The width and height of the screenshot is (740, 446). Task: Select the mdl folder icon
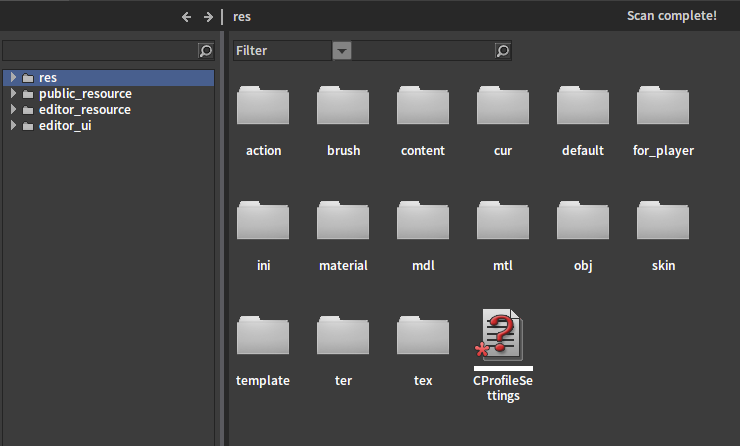point(423,220)
